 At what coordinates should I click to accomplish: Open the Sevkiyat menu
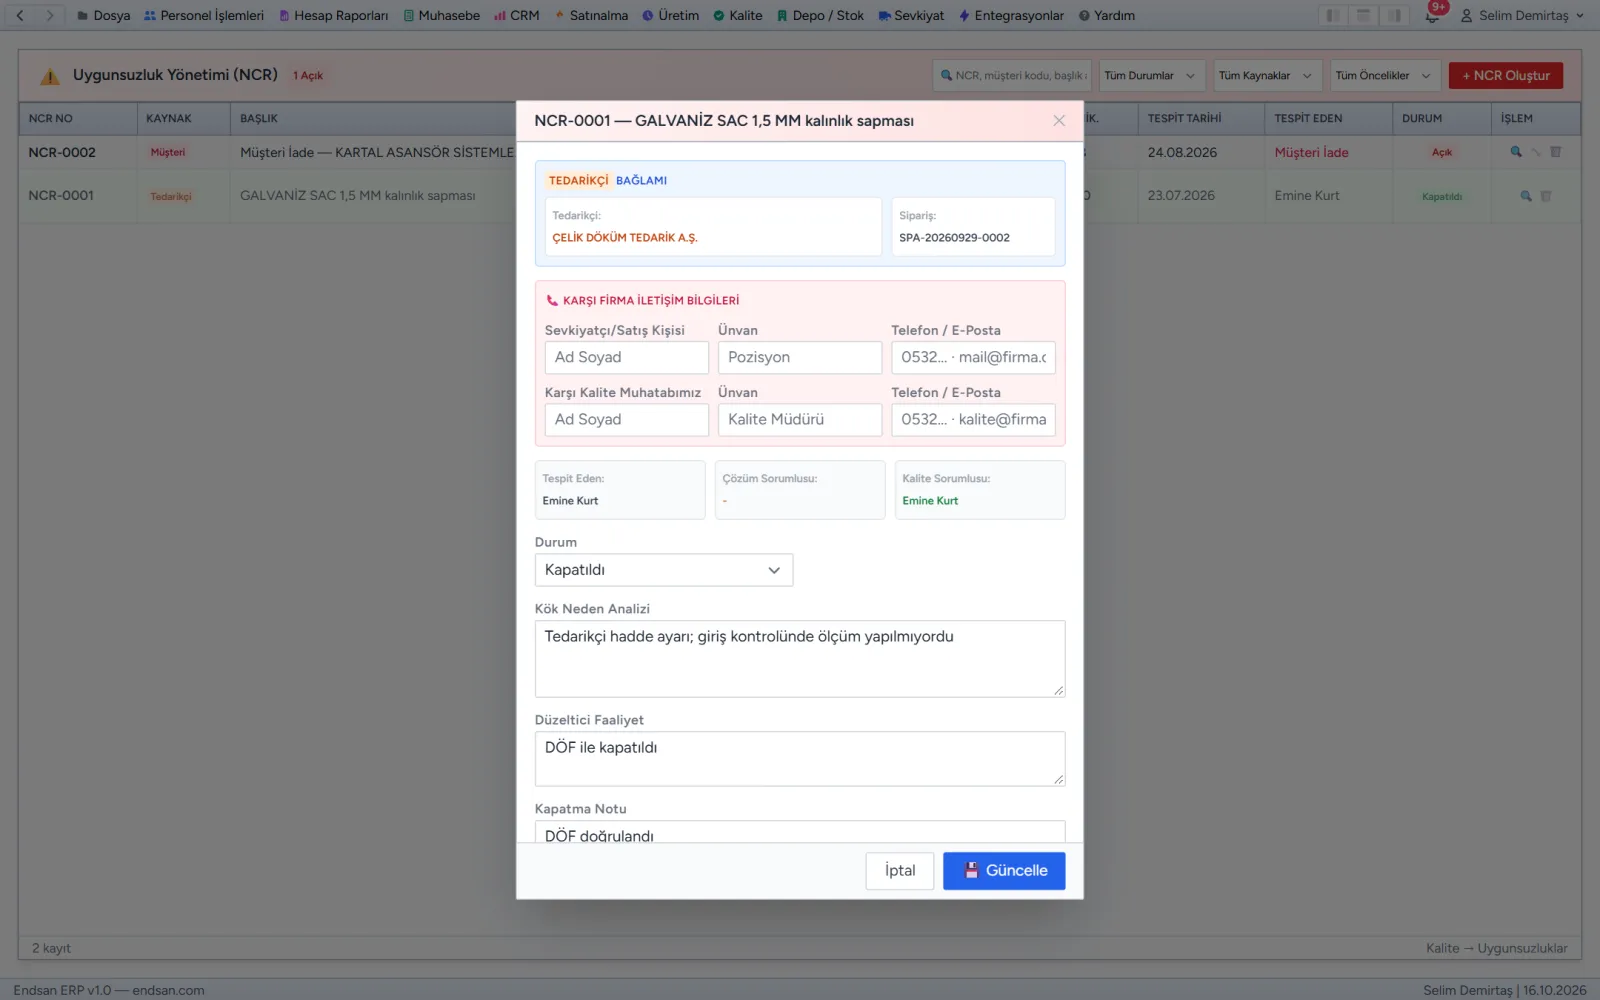click(x=911, y=15)
